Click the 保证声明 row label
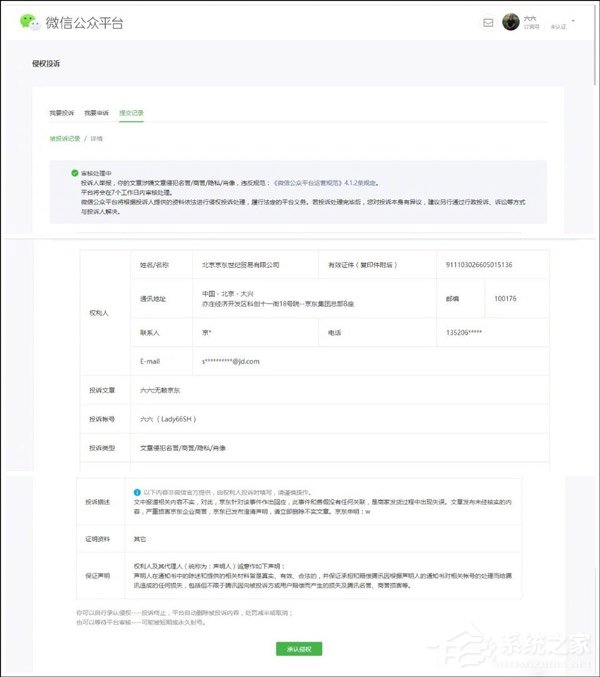 click(x=98, y=576)
